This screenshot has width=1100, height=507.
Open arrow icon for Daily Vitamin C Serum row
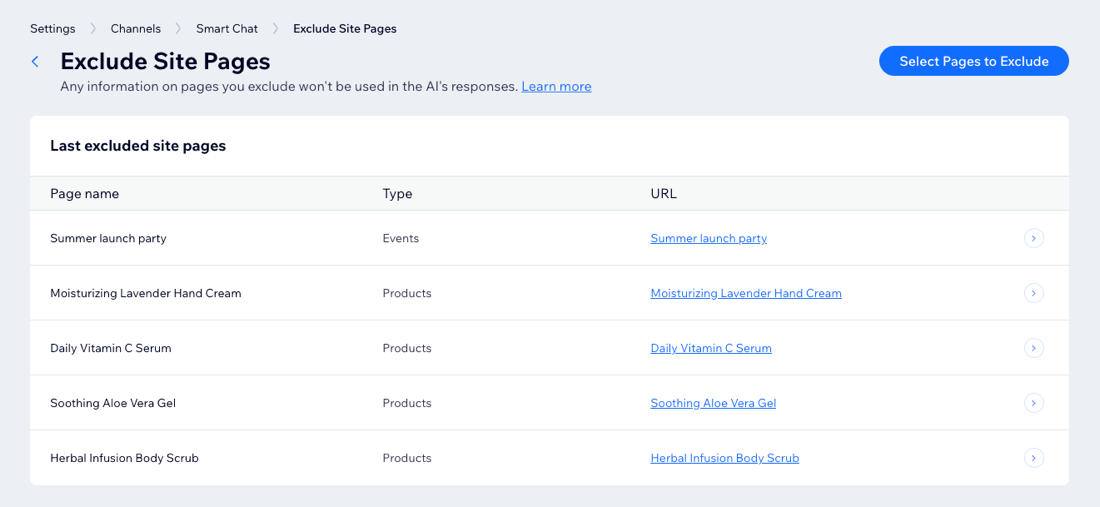1033,348
